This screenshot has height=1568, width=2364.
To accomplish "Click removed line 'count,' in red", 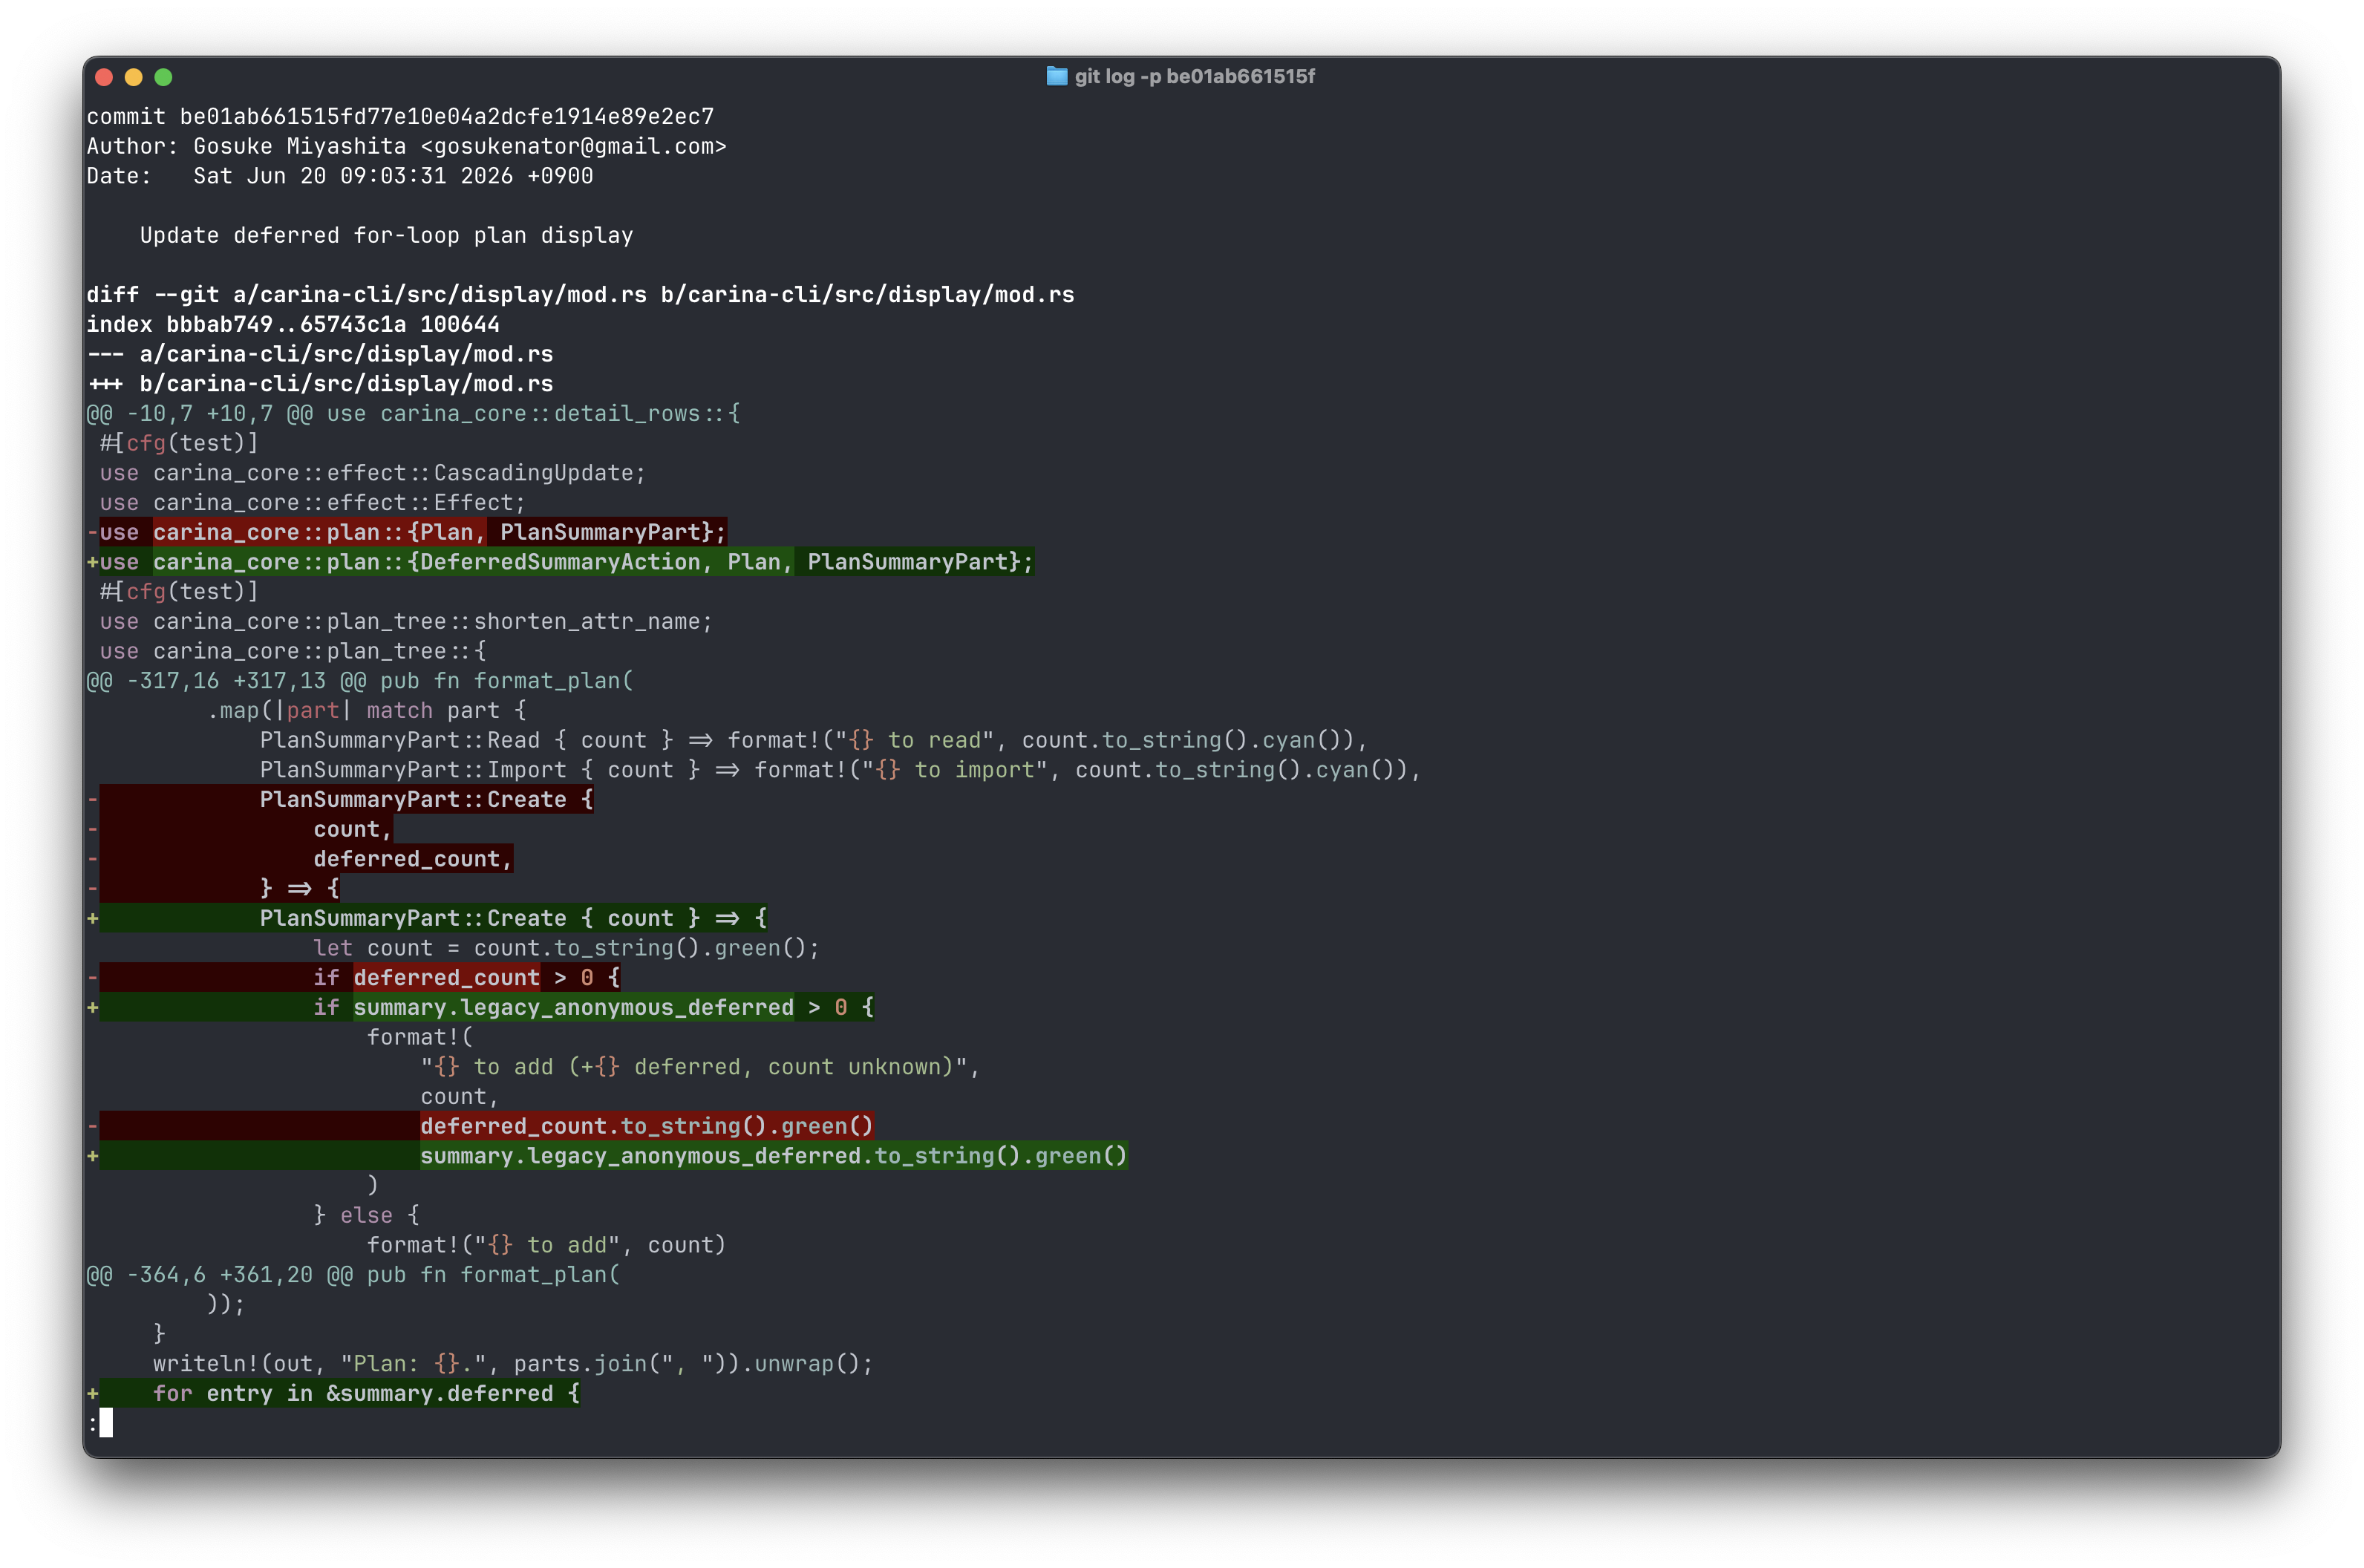I will coord(240,829).
